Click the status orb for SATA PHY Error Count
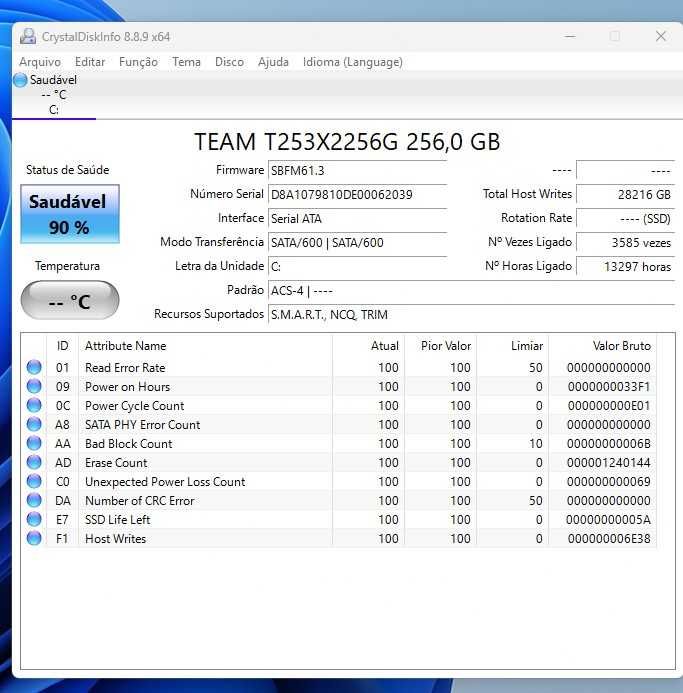683x693 pixels. coord(34,424)
